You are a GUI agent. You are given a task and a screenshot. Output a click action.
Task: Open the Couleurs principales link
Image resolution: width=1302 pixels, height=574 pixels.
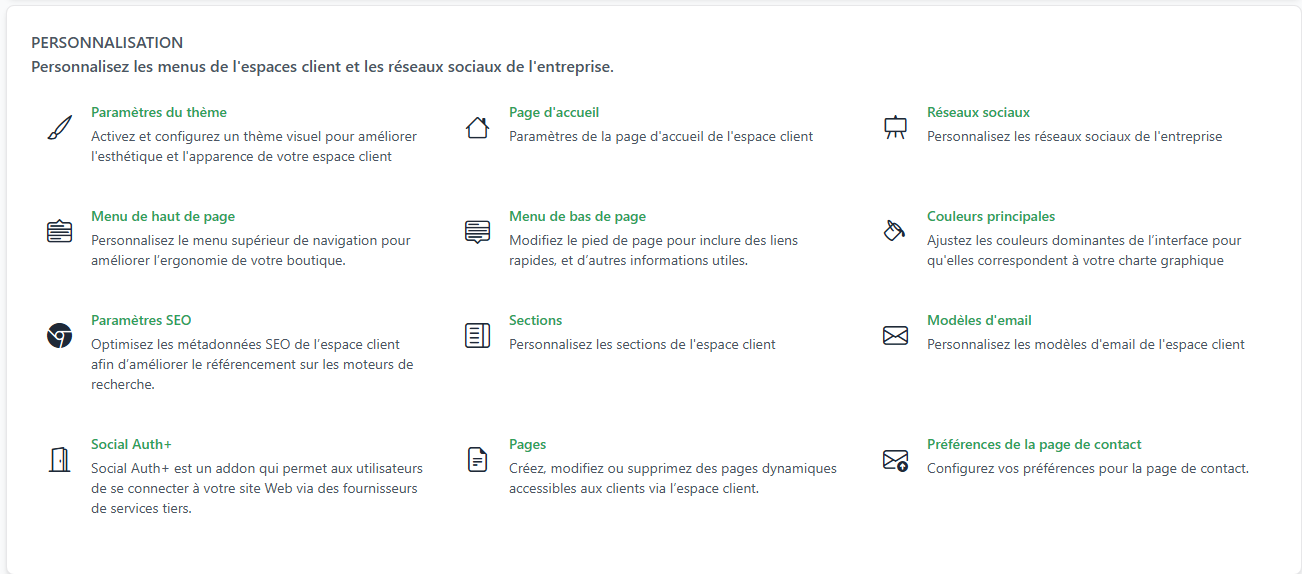click(990, 217)
